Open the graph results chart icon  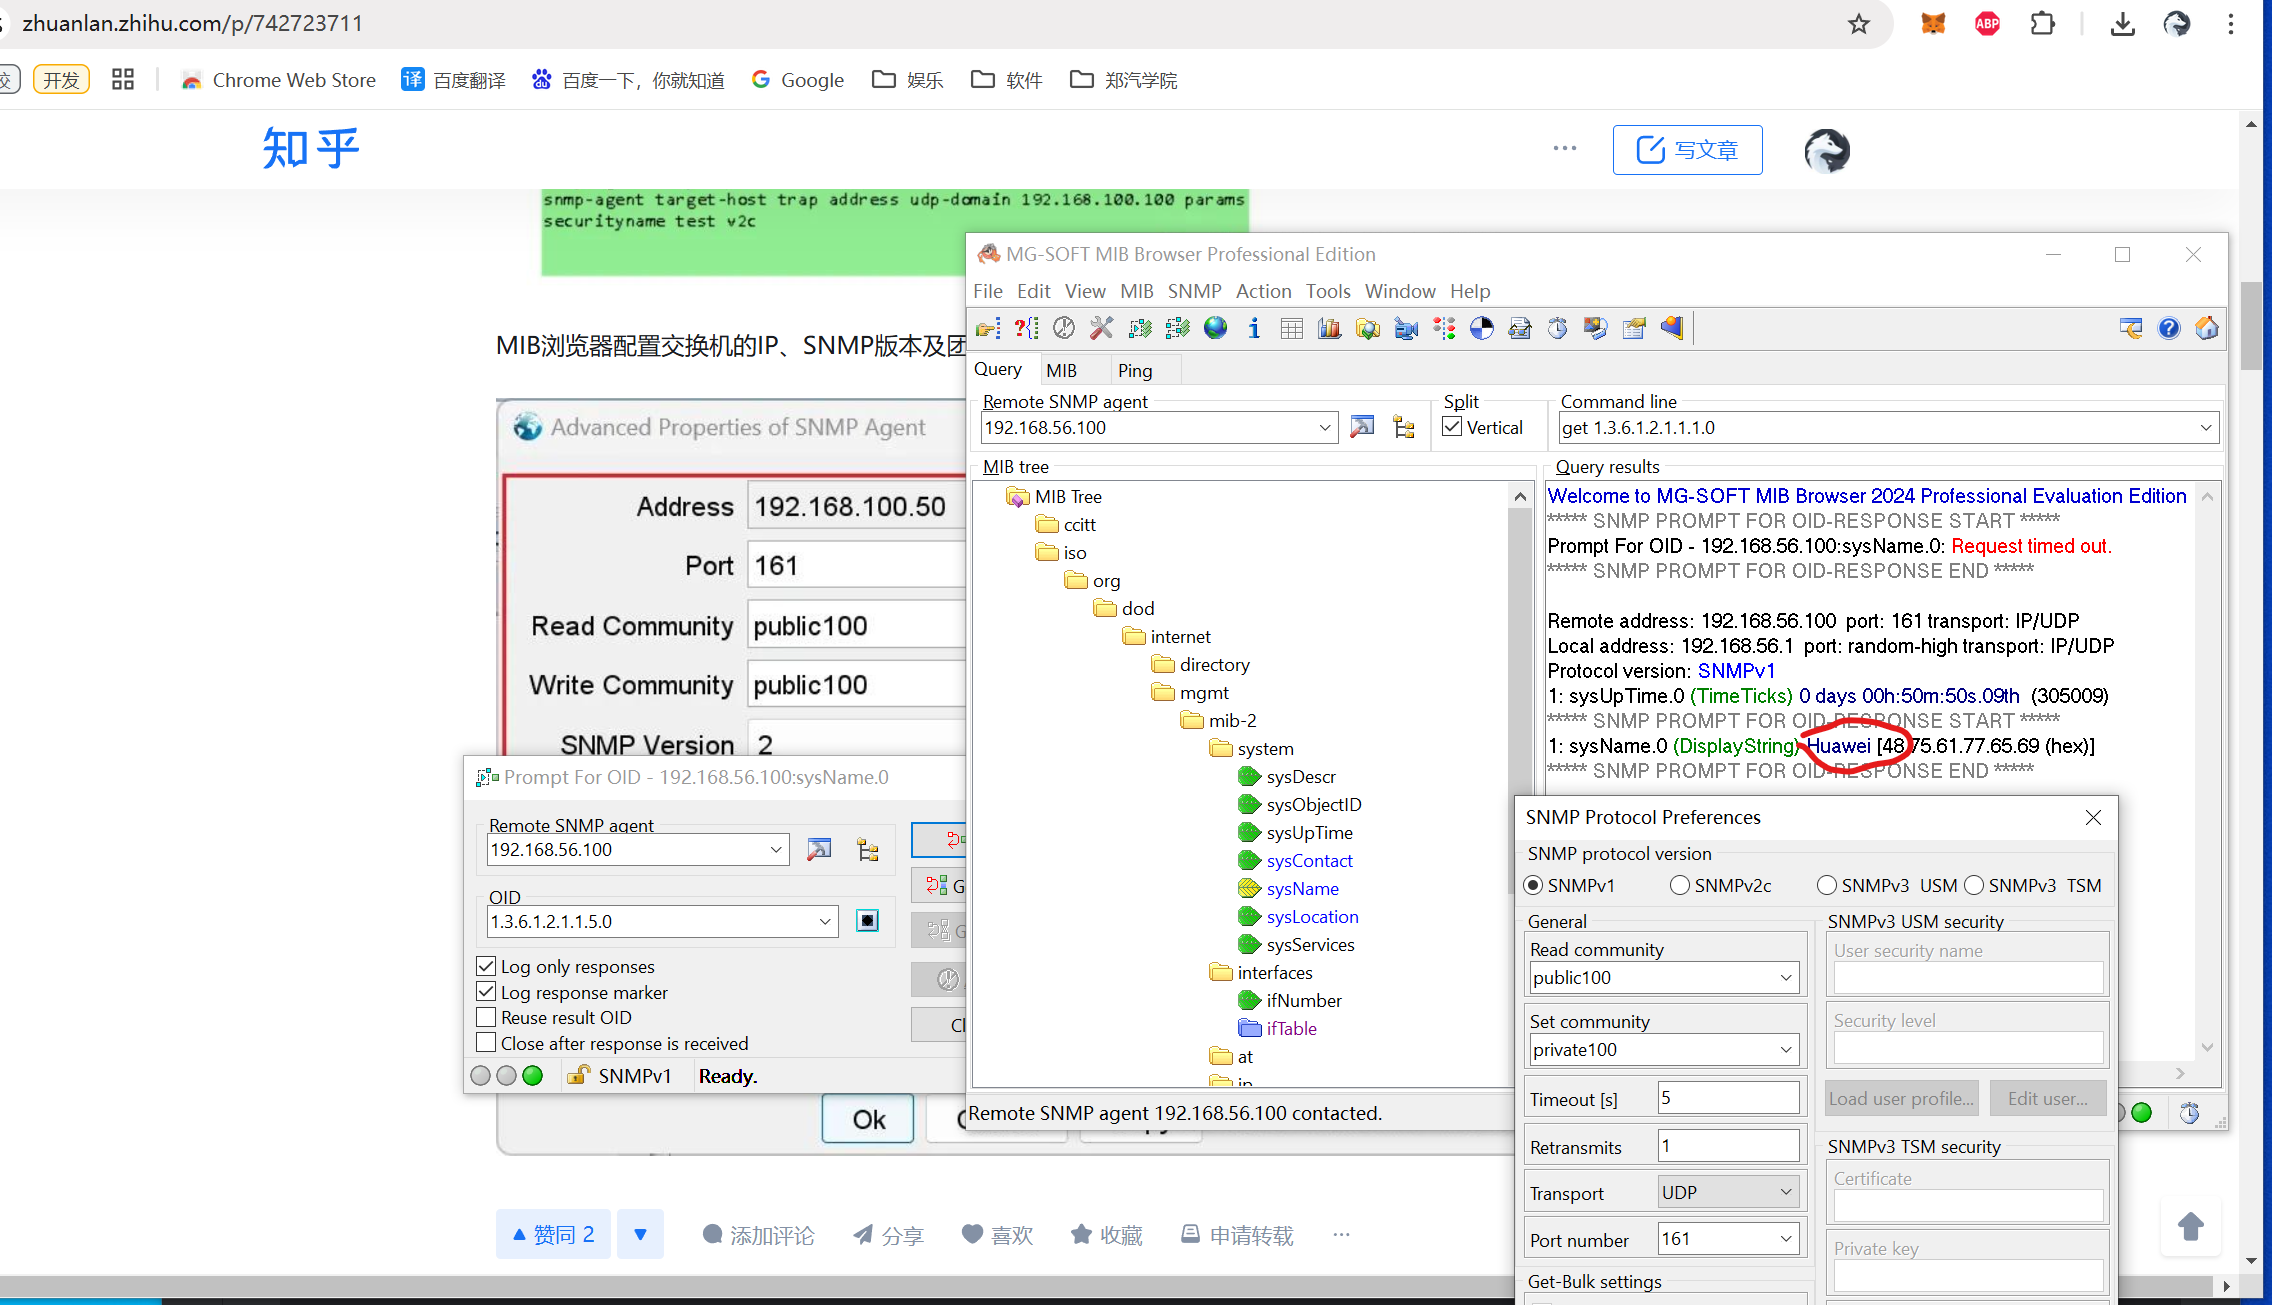pyautogui.click(x=1328, y=327)
